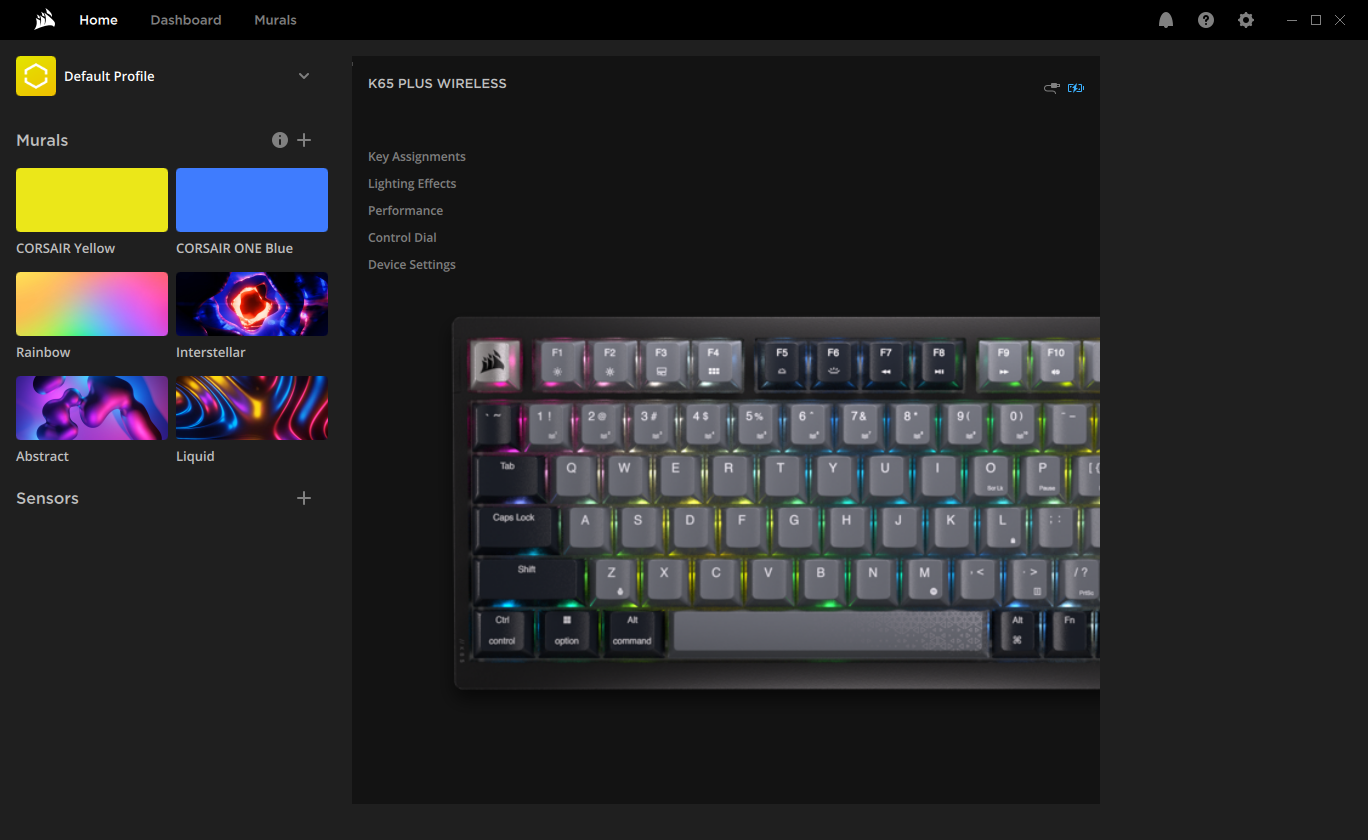Select the Rainbow mural
This screenshot has width=1368, height=840.
tap(92, 304)
